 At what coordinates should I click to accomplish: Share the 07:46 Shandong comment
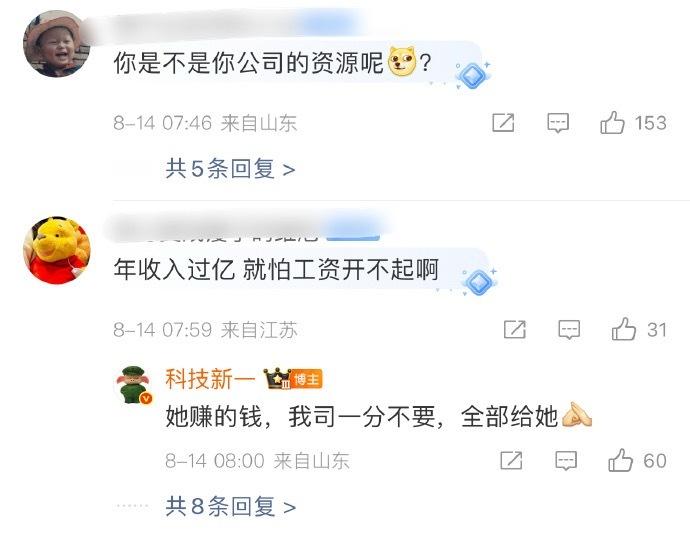coord(503,122)
